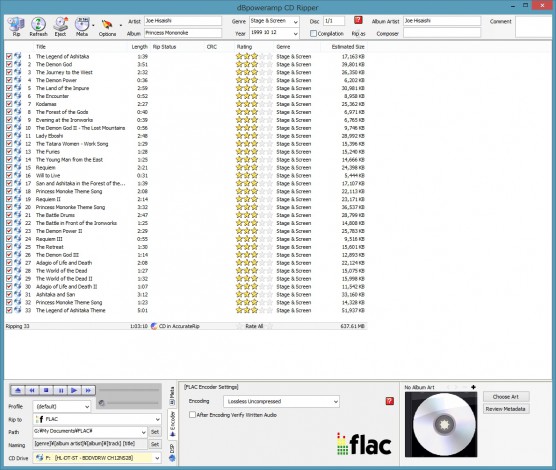Click the track icon for The Demon God
The height and width of the screenshot is (470, 556).
coord(18,64)
